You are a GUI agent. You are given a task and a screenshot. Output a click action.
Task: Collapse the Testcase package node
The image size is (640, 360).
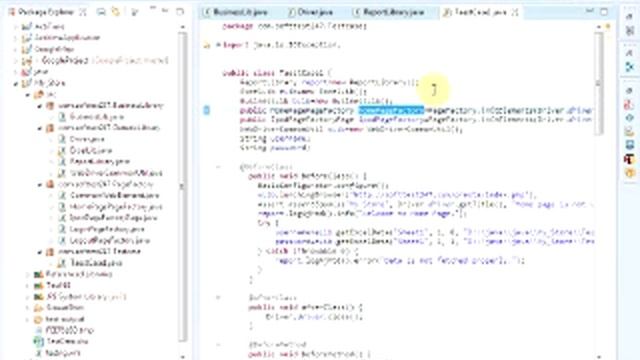(x=40, y=252)
